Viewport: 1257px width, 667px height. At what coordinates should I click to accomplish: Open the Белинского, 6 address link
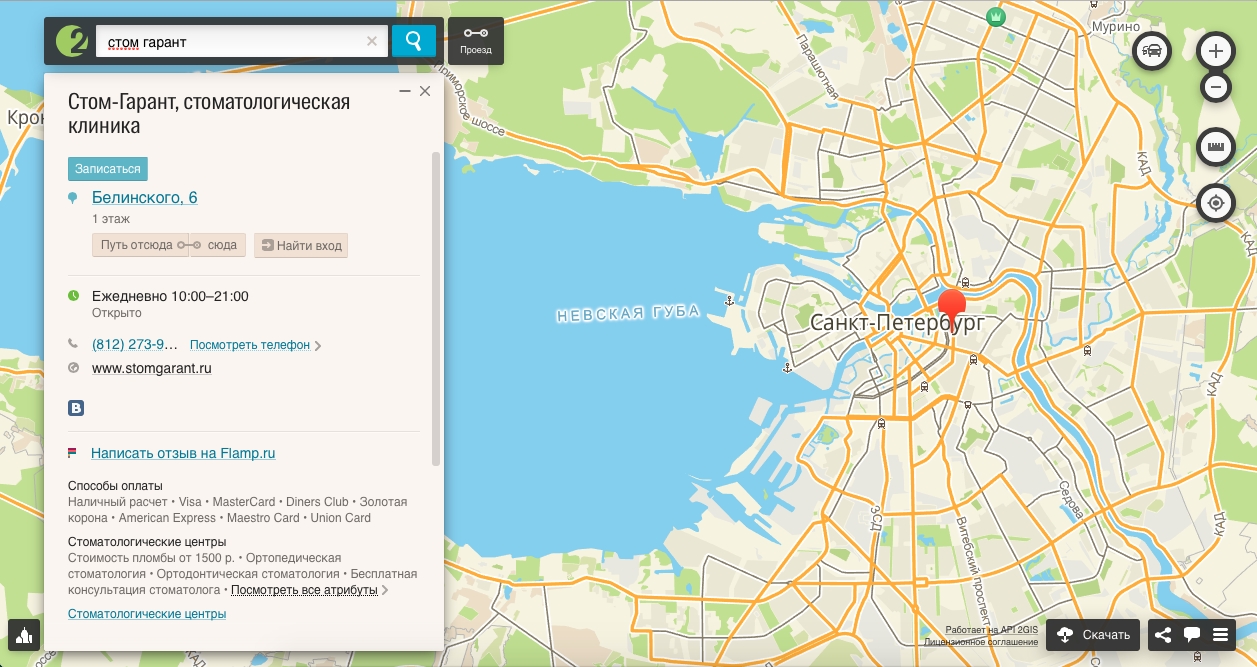144,198
